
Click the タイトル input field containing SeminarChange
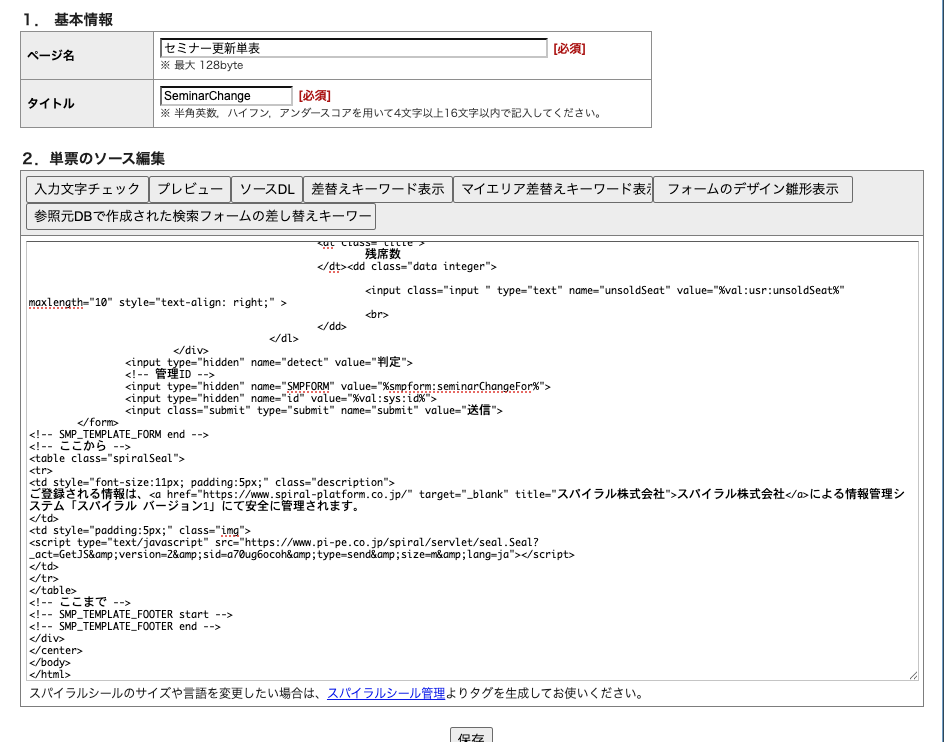pyautogui.click(x=226, y=96)
